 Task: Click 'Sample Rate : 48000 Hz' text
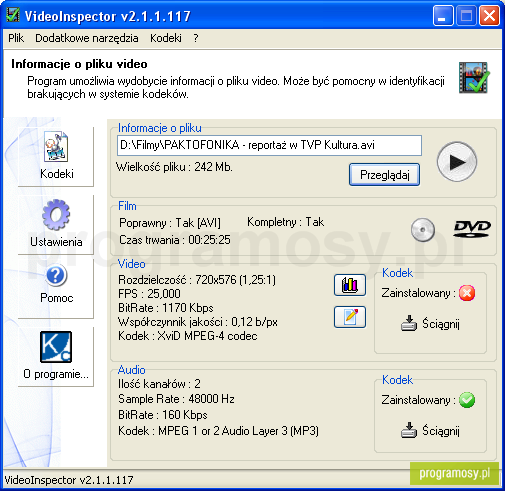(x=176, y=399)
